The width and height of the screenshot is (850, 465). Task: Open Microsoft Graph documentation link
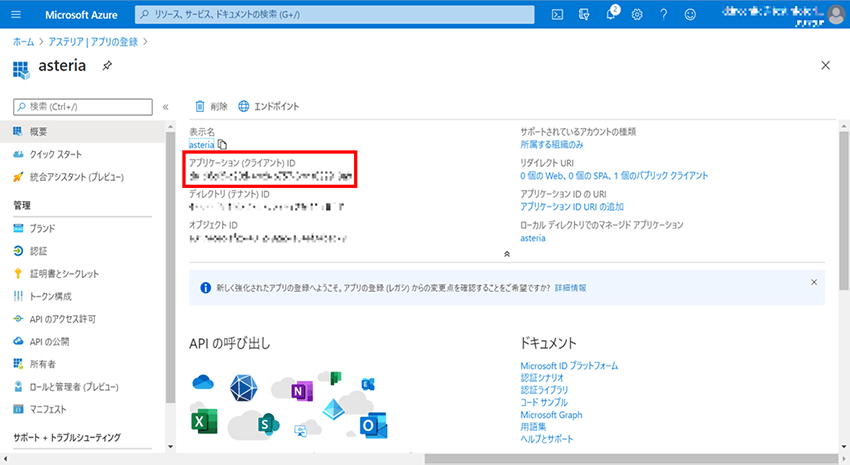pos(551,415)
